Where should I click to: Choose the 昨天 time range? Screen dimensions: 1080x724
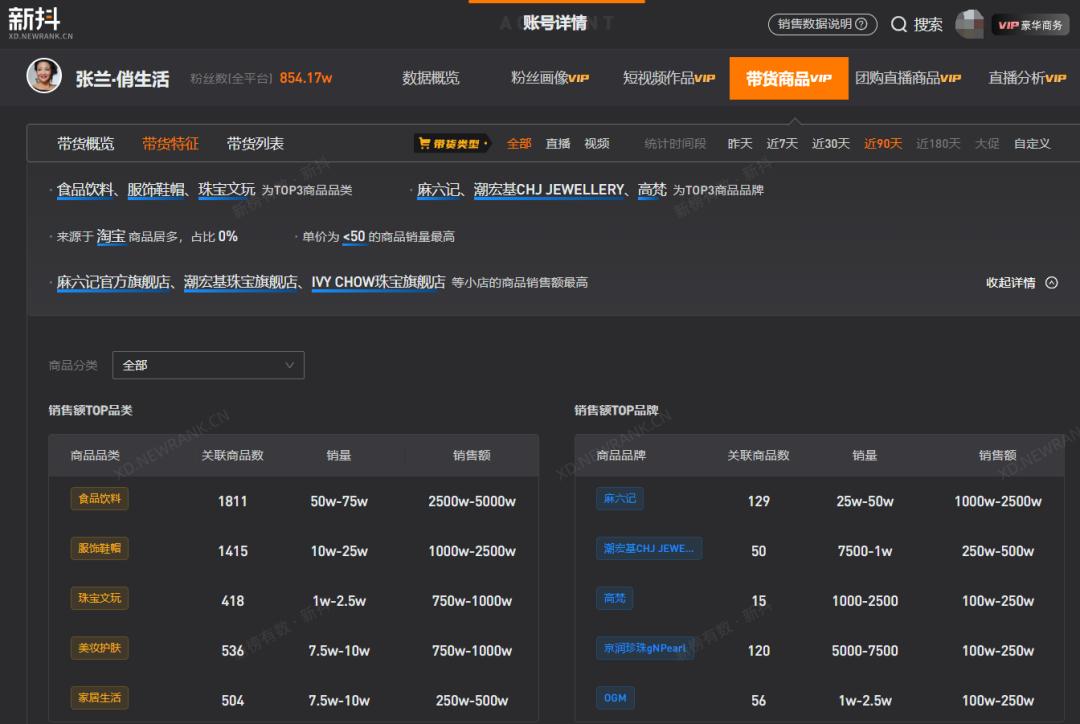pos(740,143)
